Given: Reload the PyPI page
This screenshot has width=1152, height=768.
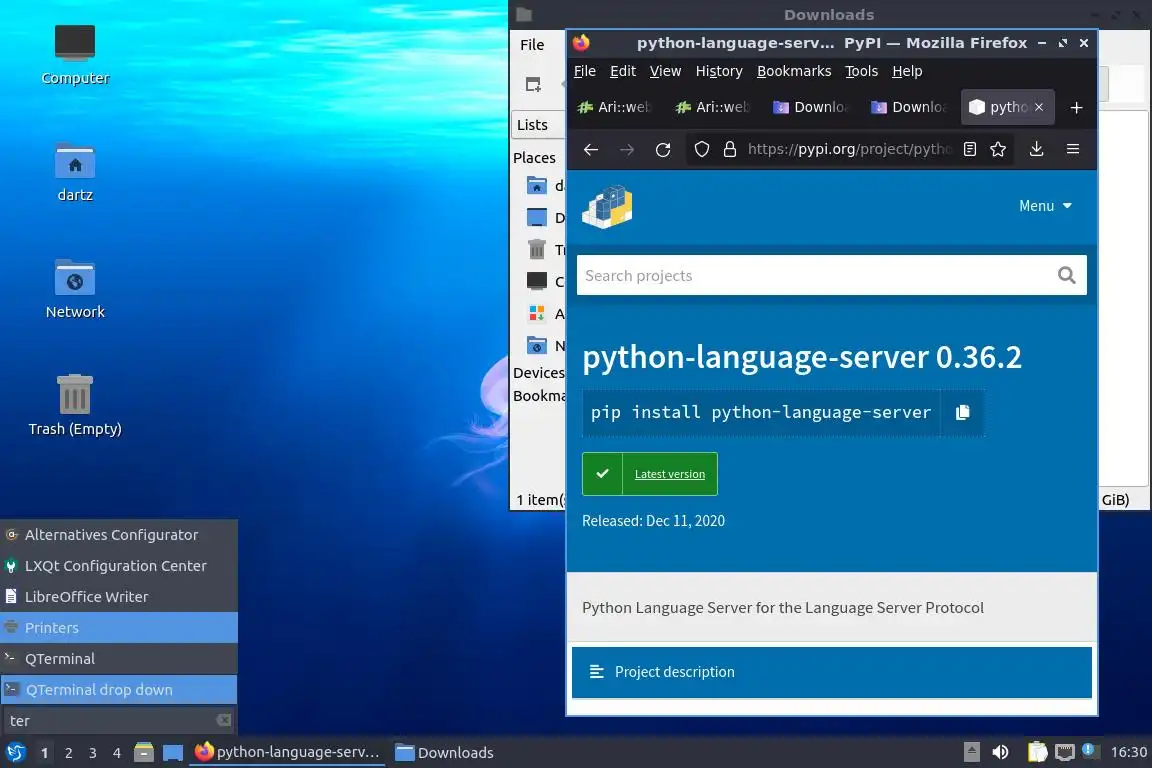Looking at the screenshot, I should coord(663,149).
